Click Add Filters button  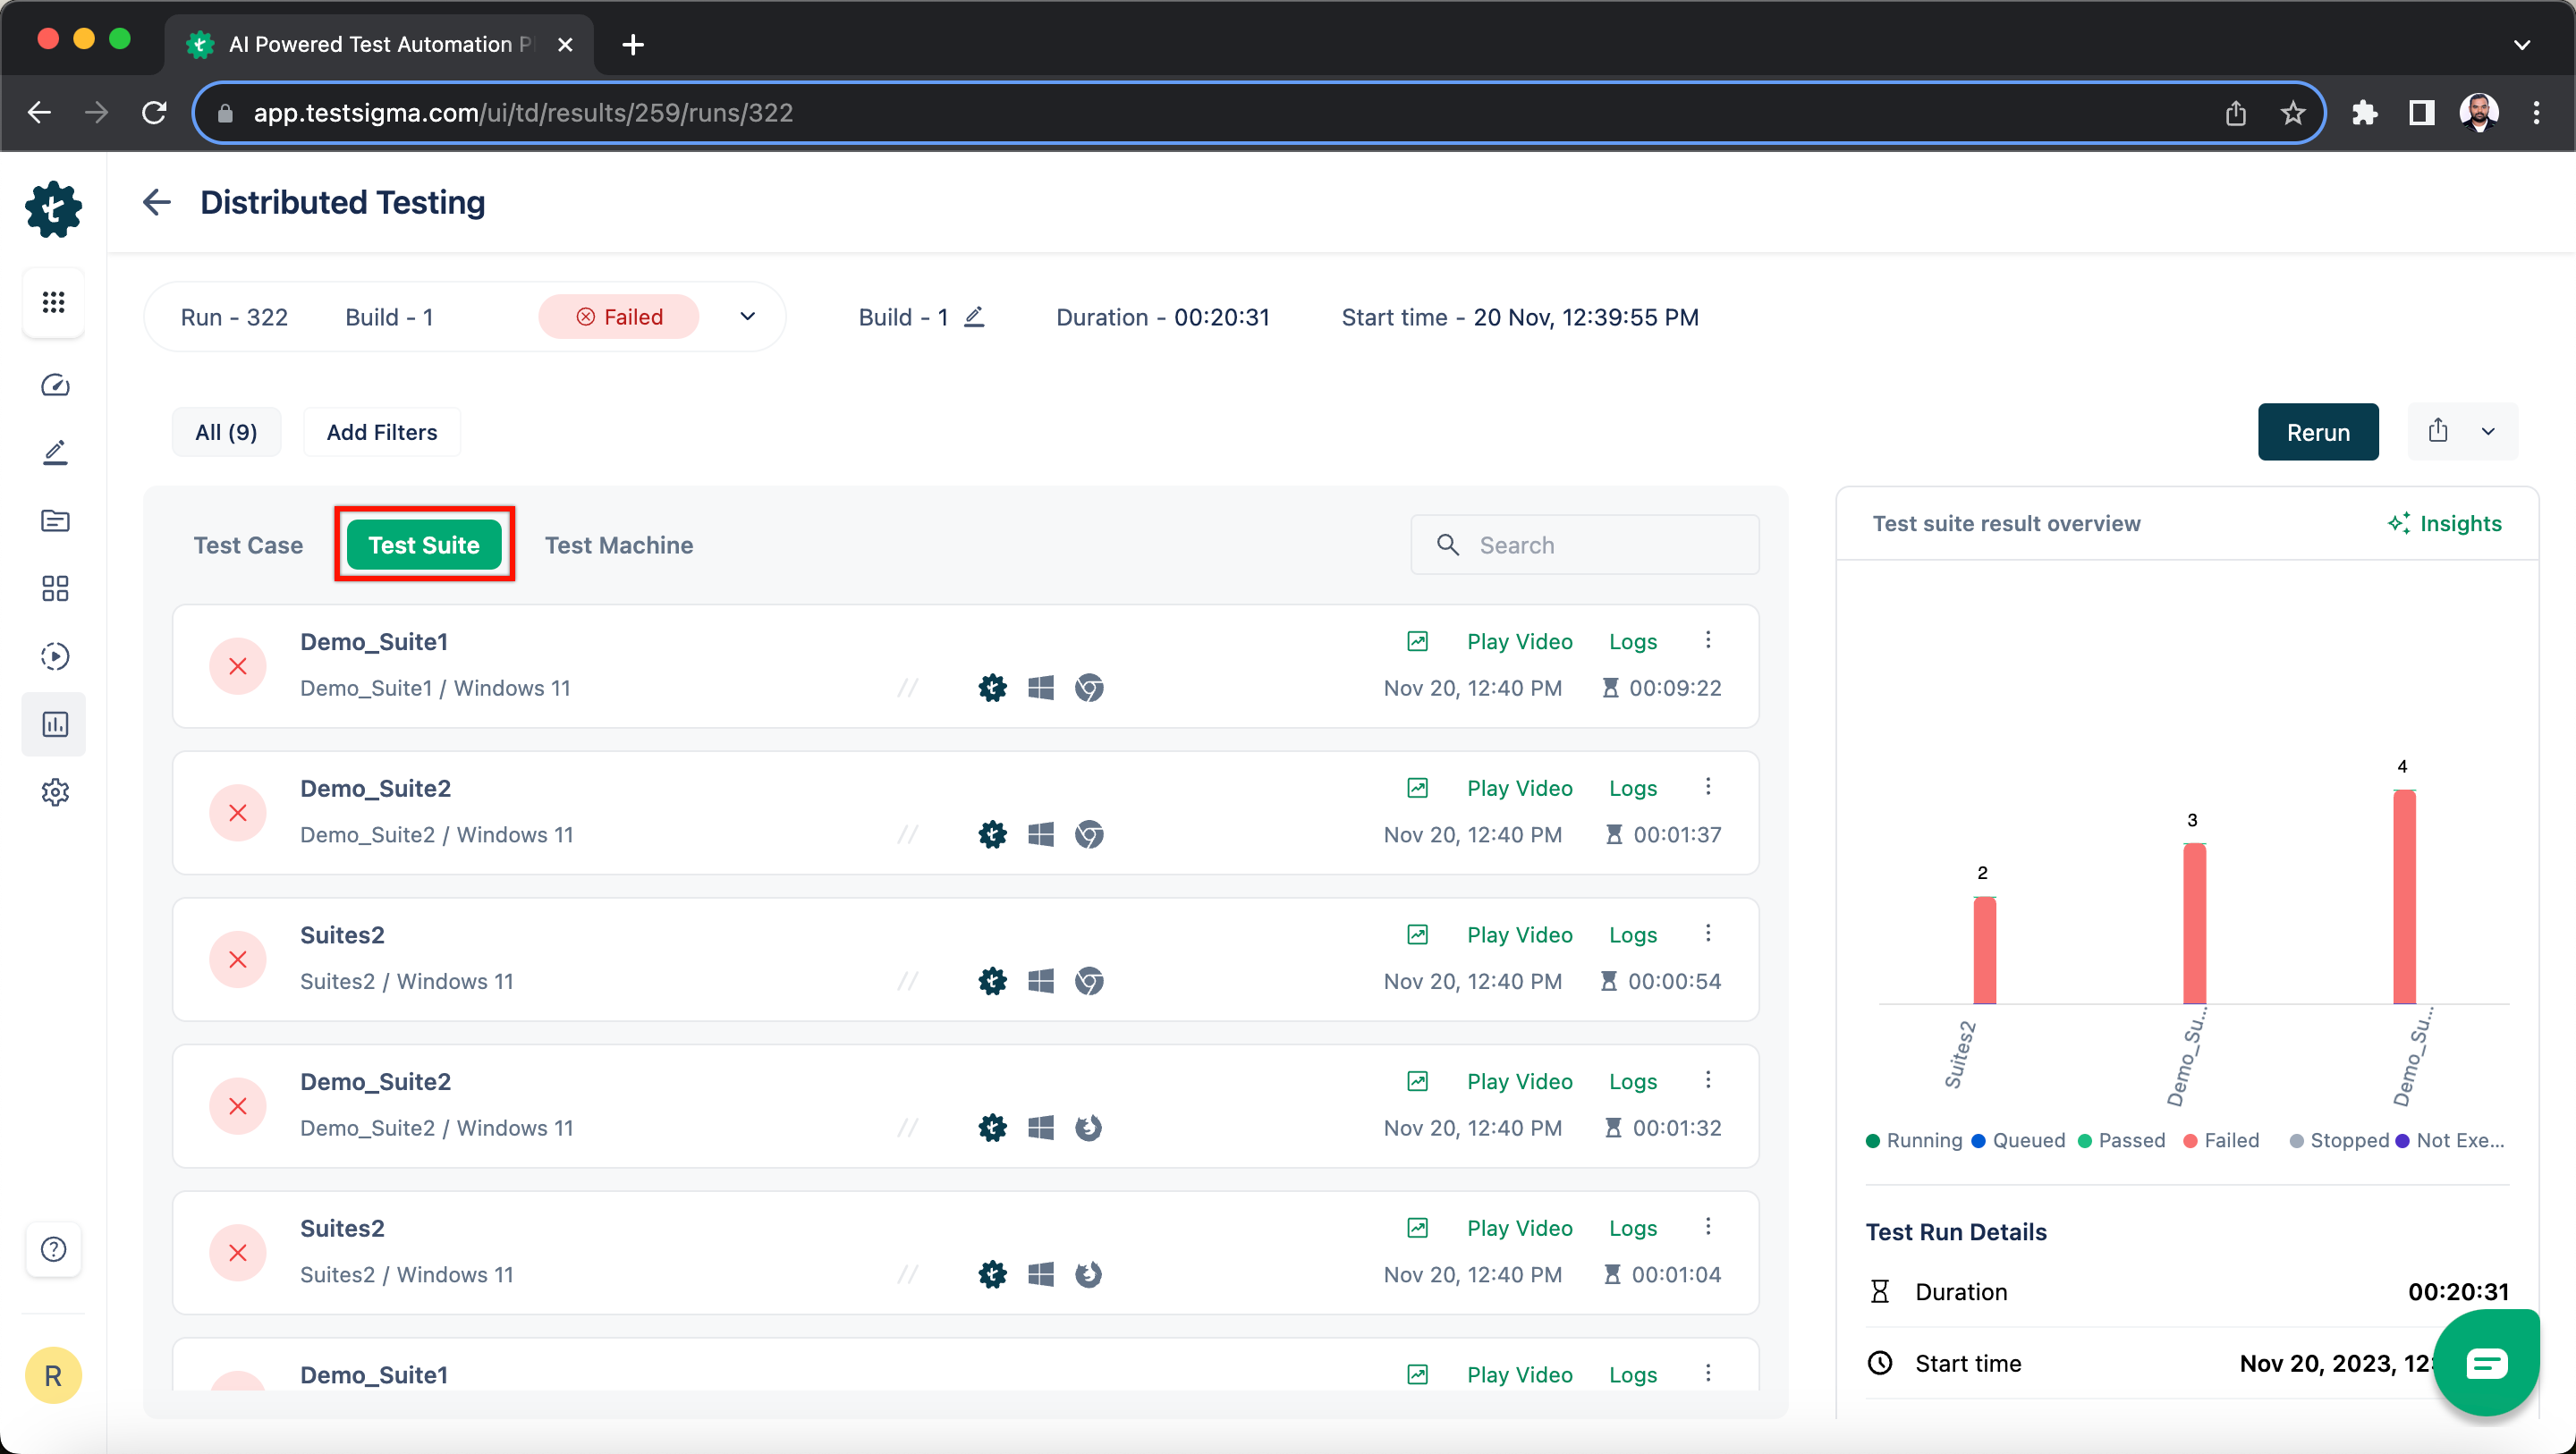382,432
